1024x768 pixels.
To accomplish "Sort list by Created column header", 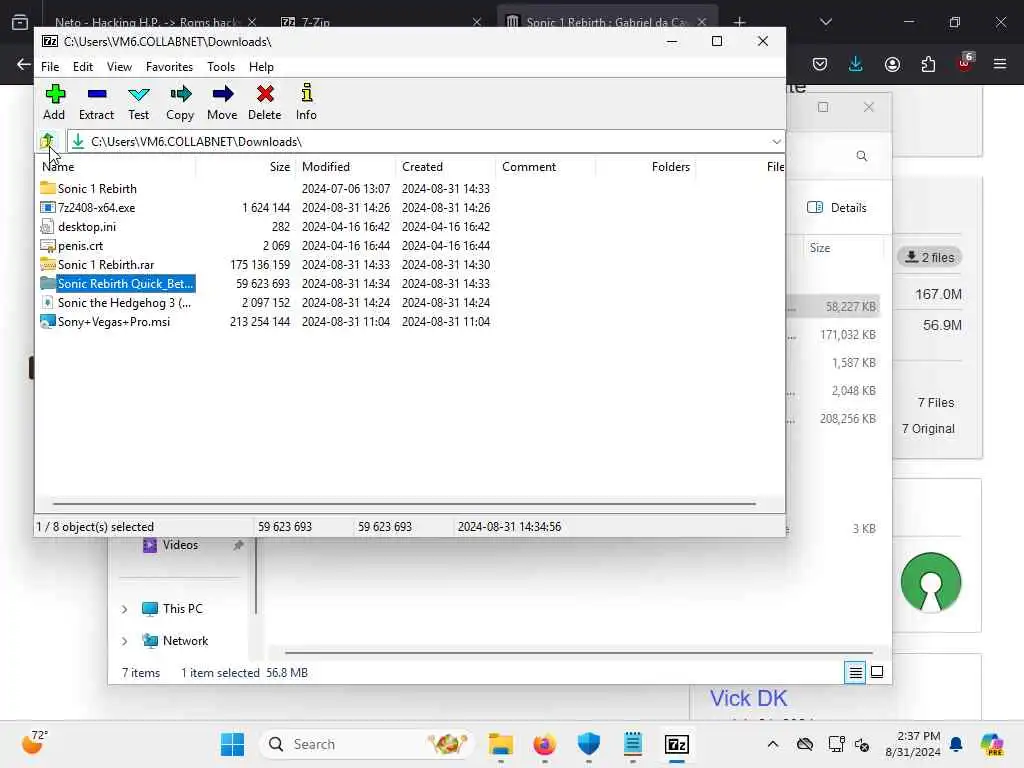I will click(445, 167).
